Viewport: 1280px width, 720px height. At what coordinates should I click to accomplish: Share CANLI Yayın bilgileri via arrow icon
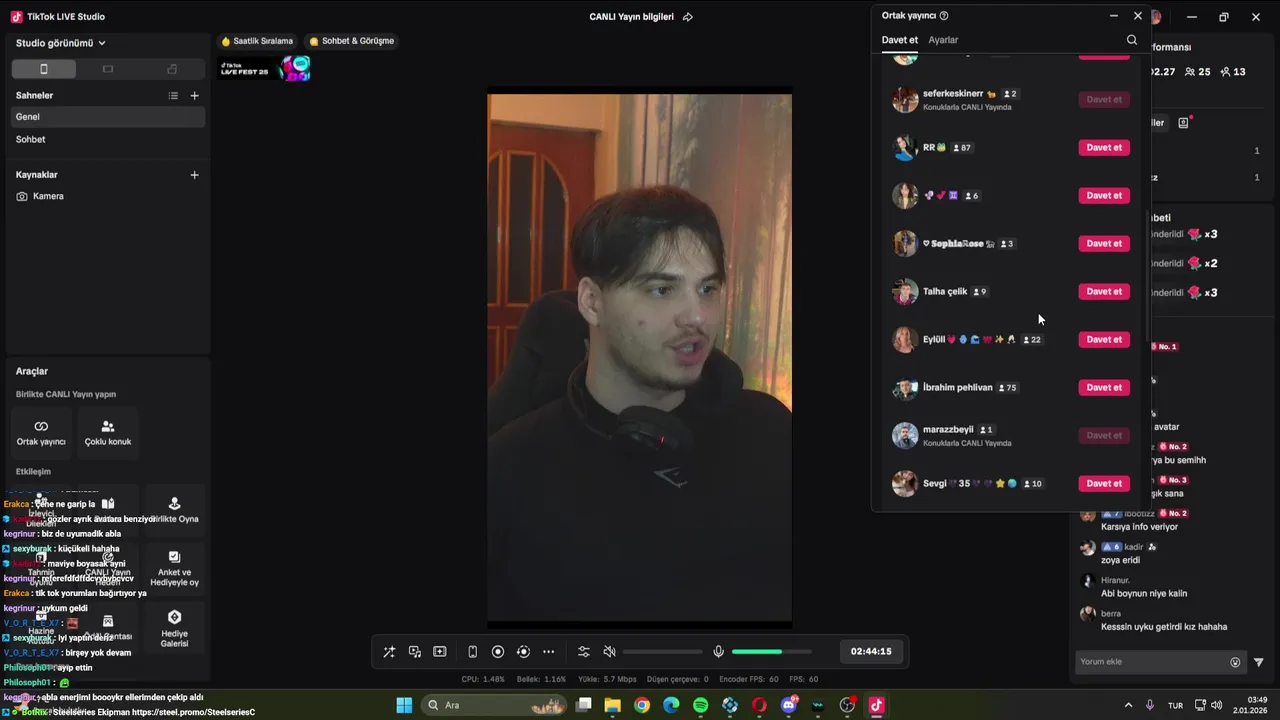coord(688,17)
